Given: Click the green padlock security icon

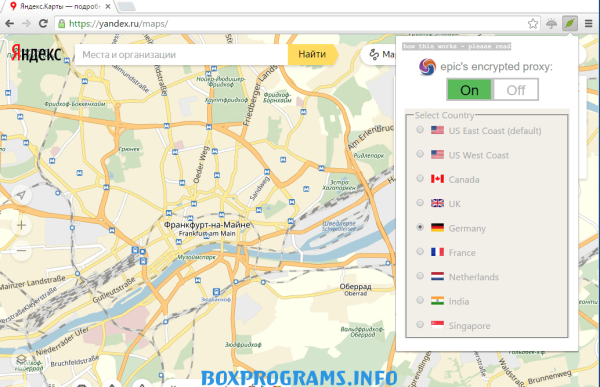Looking at the screenshot, I should tap(61, 24).
